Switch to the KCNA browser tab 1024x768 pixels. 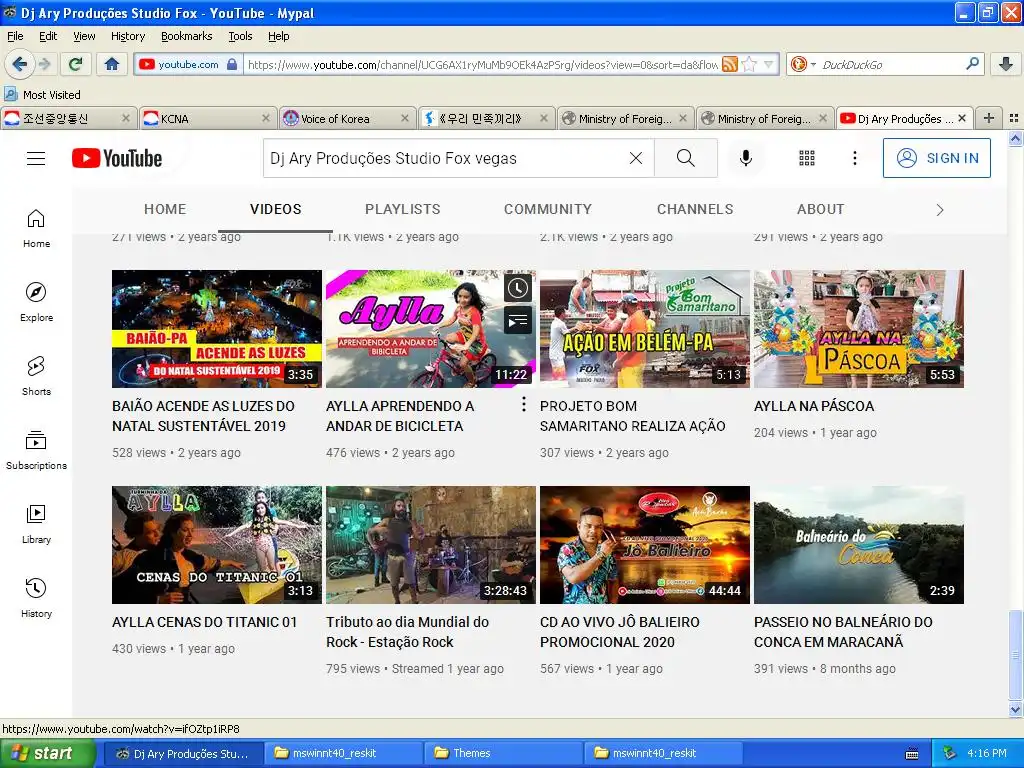point(208,118)
